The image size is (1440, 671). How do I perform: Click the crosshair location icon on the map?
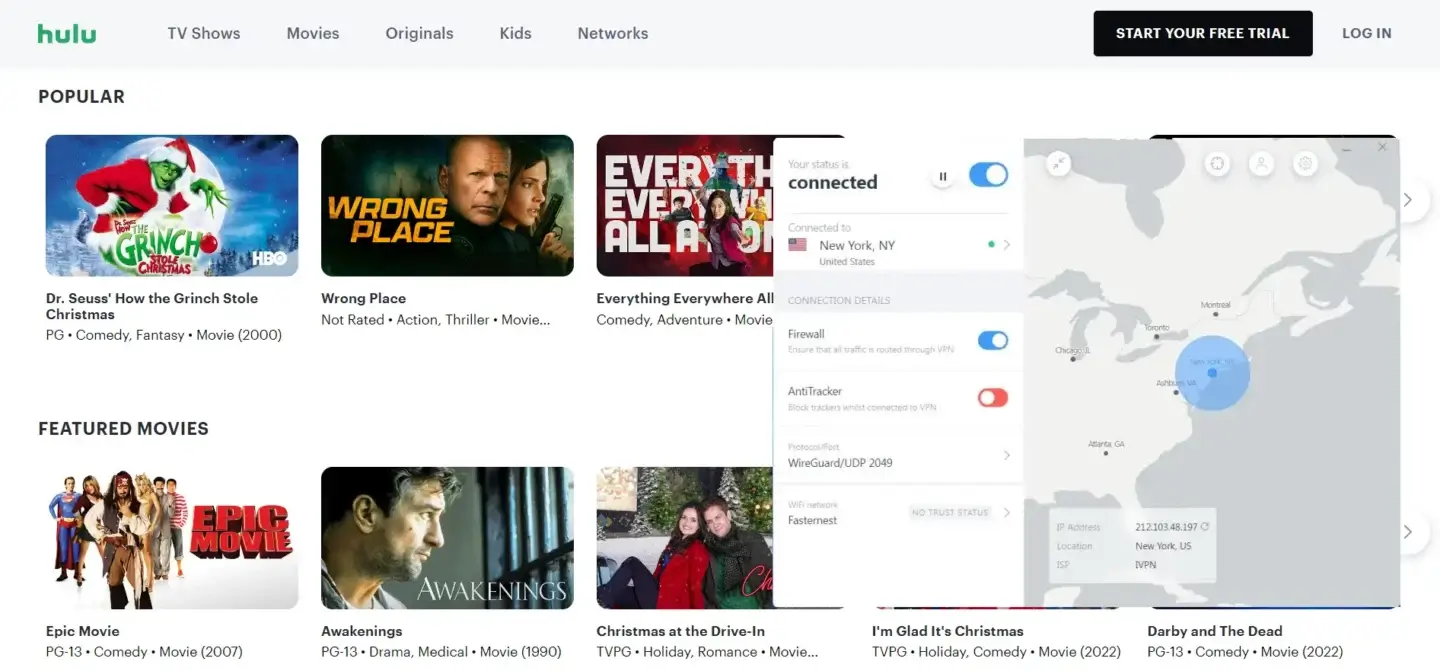[1217, 163]
